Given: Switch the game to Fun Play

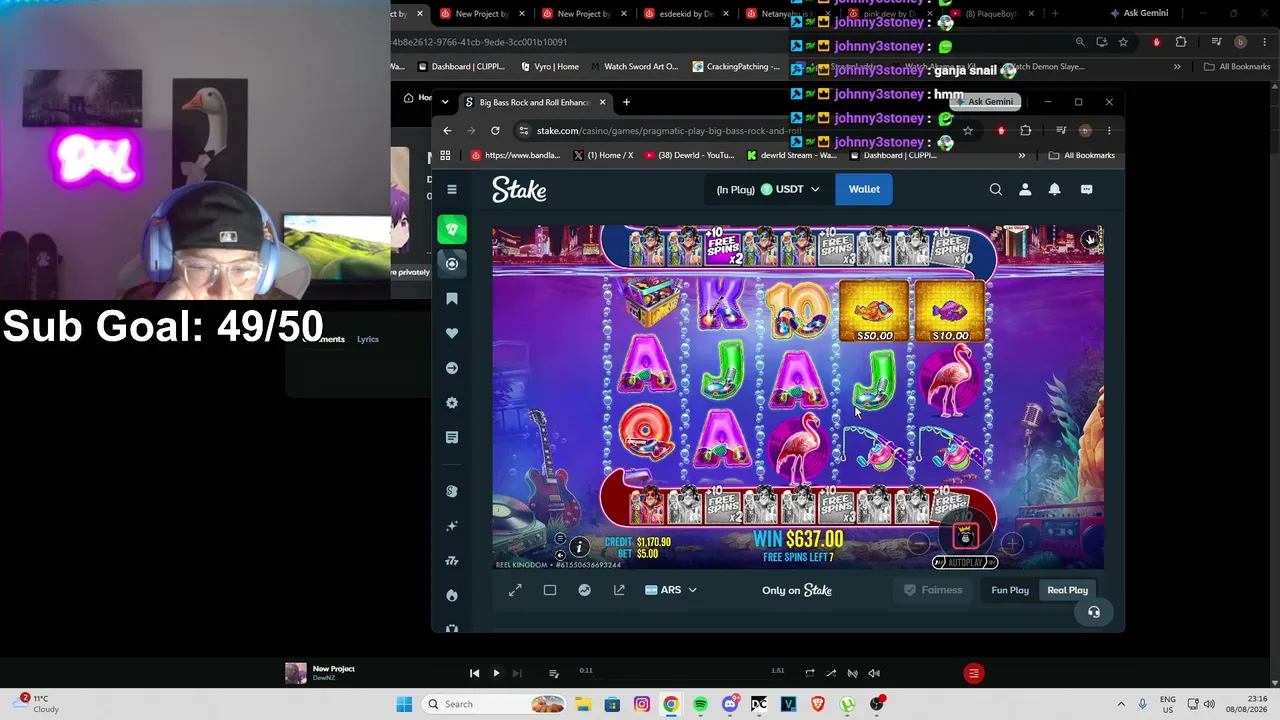Looking at the screenshot, I should pyautogui.click(x=1010, y=590).
